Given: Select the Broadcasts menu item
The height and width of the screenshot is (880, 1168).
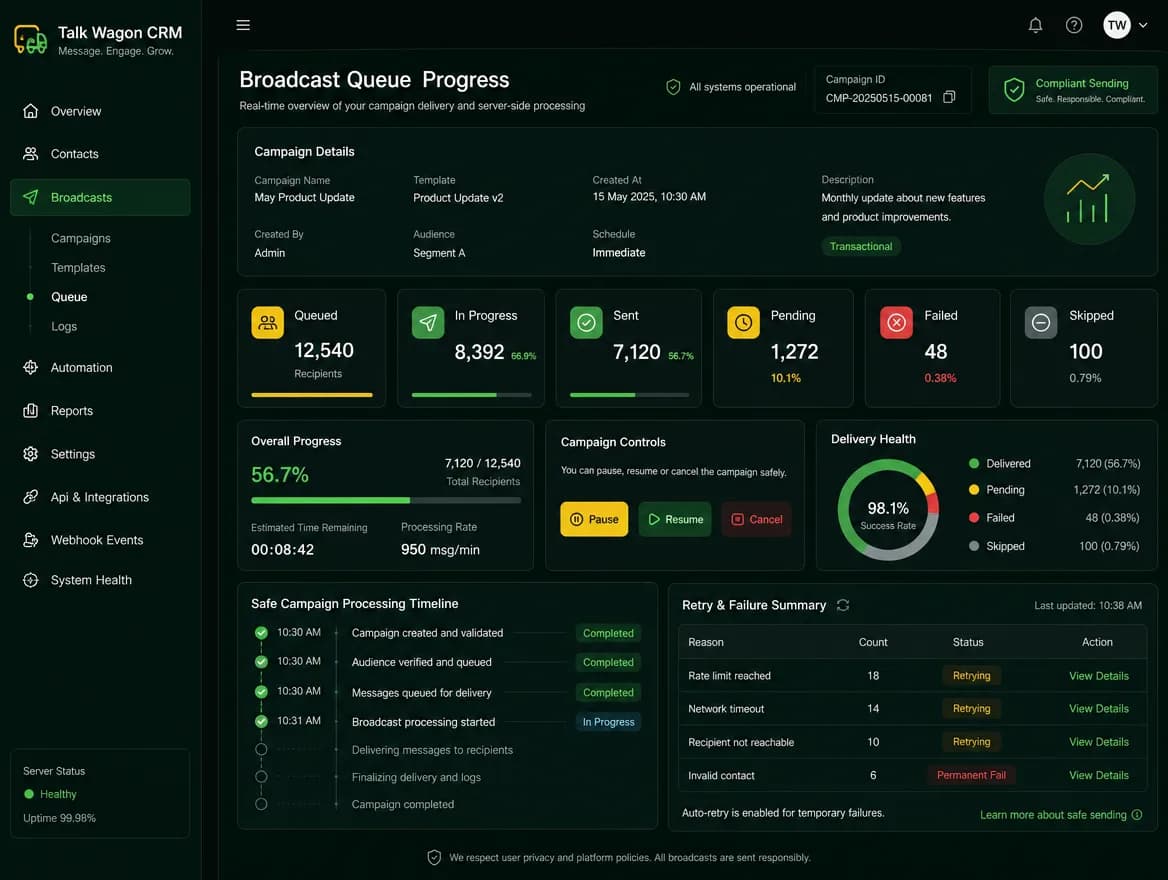Looking at the screenshot, I should (x=100, y=197).
